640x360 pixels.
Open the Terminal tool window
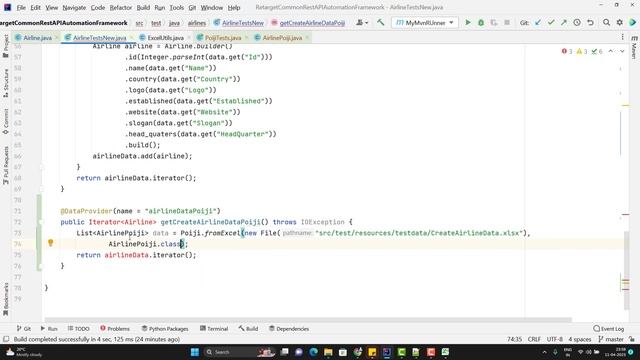[x=214, y=329]
